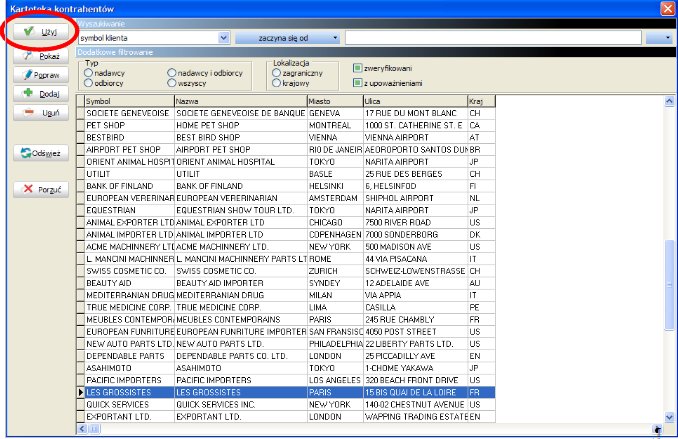678x439 pixels.
Task: Select the ORIENT ANIMAL HOSPITAL name cell
Action: click(x=241, y=162)
